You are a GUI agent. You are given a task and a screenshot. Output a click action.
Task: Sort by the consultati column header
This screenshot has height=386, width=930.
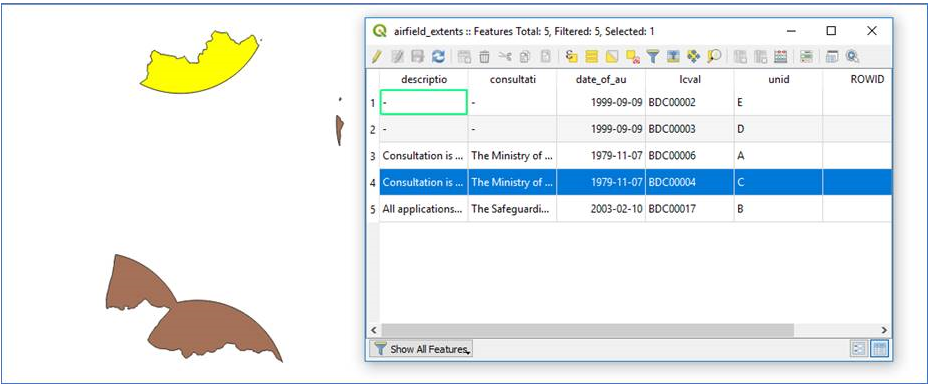512,79
